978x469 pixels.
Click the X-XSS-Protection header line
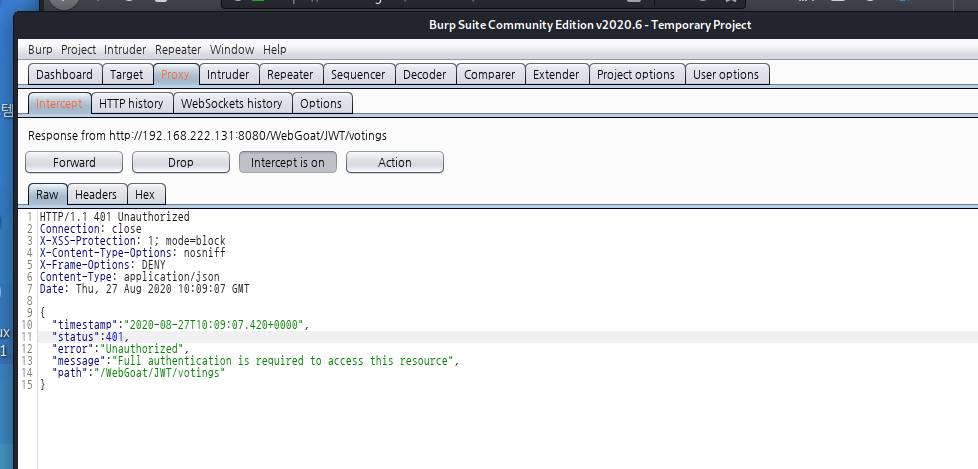click(x=132, y=241)
